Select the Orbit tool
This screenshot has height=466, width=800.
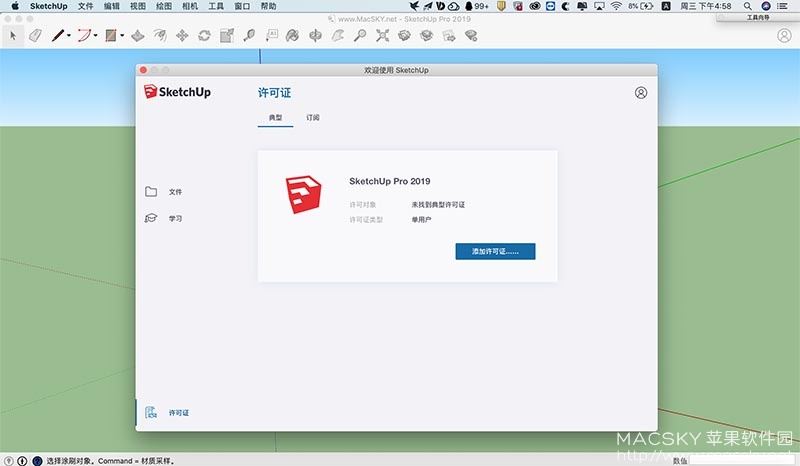316,36
